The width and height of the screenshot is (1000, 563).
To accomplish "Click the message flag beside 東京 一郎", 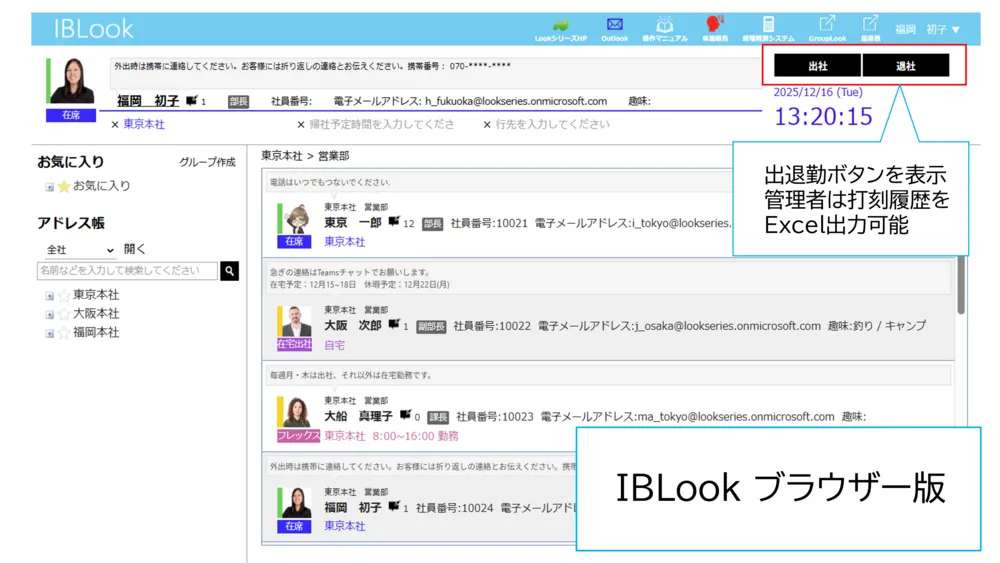I will [x=393, y=222].
